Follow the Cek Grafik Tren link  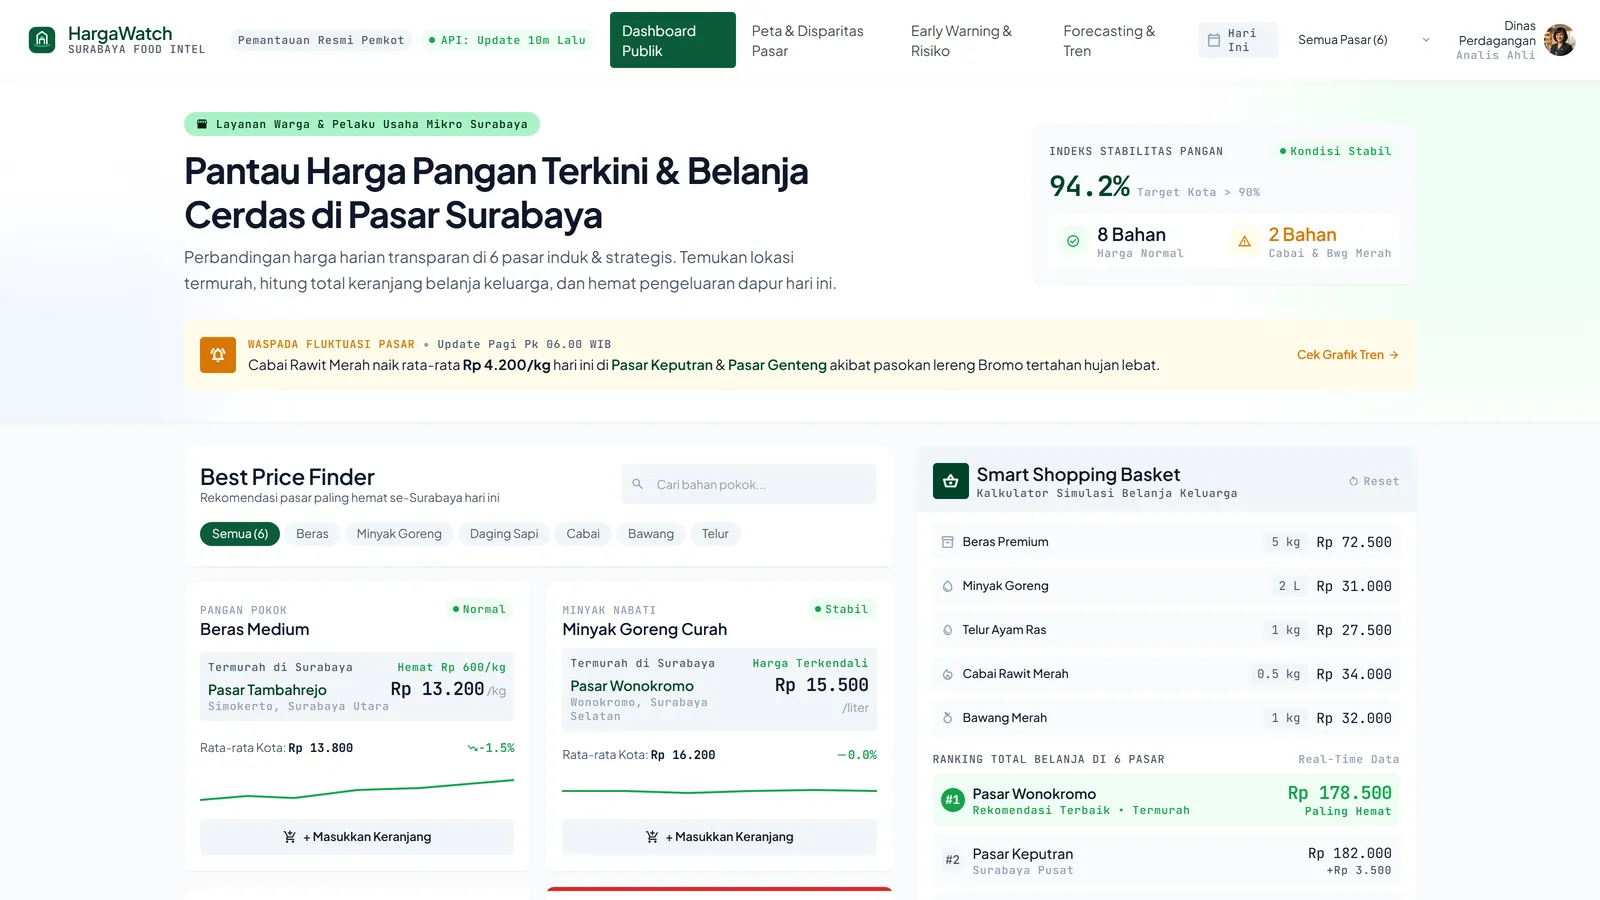[1347, 355]
